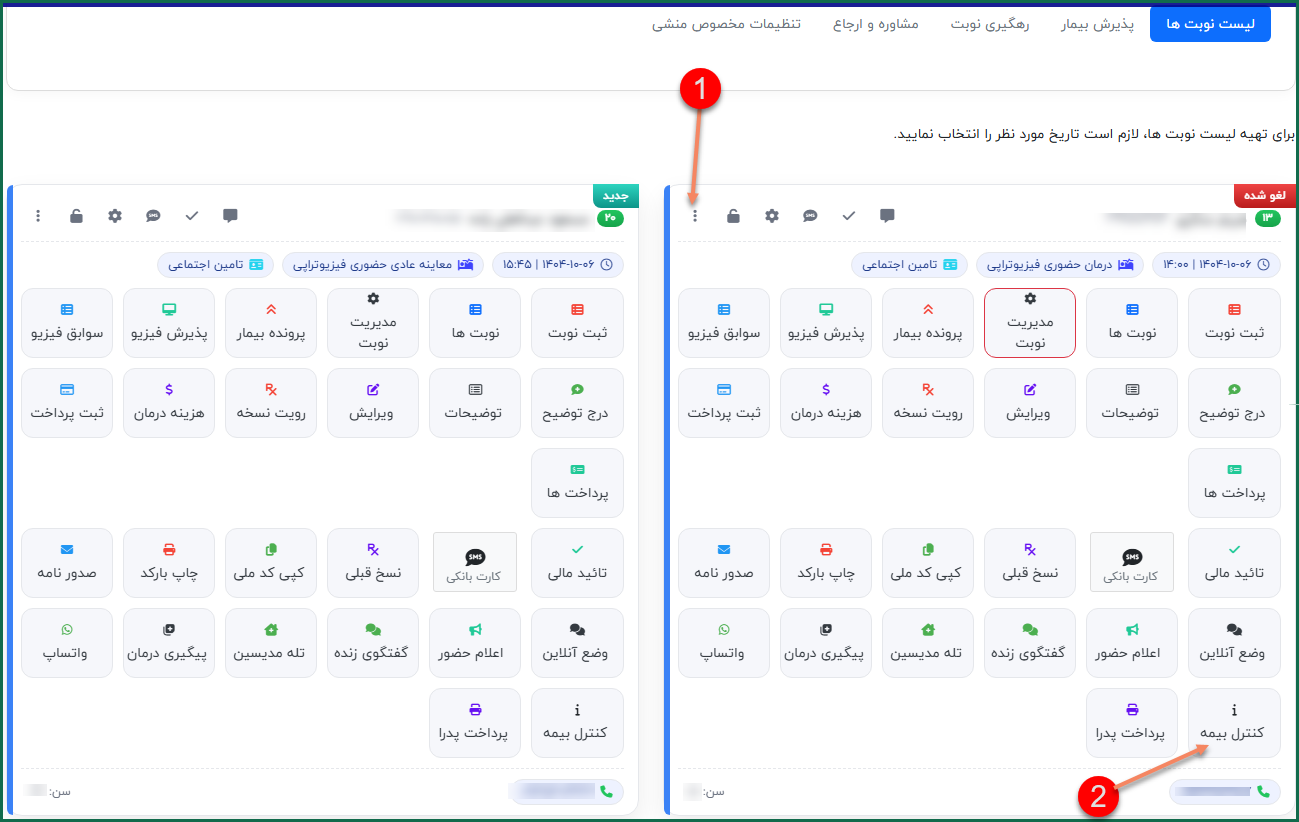
Task: Click چاپ بارکد in the canceled card
Action: [x=826, y=562]
